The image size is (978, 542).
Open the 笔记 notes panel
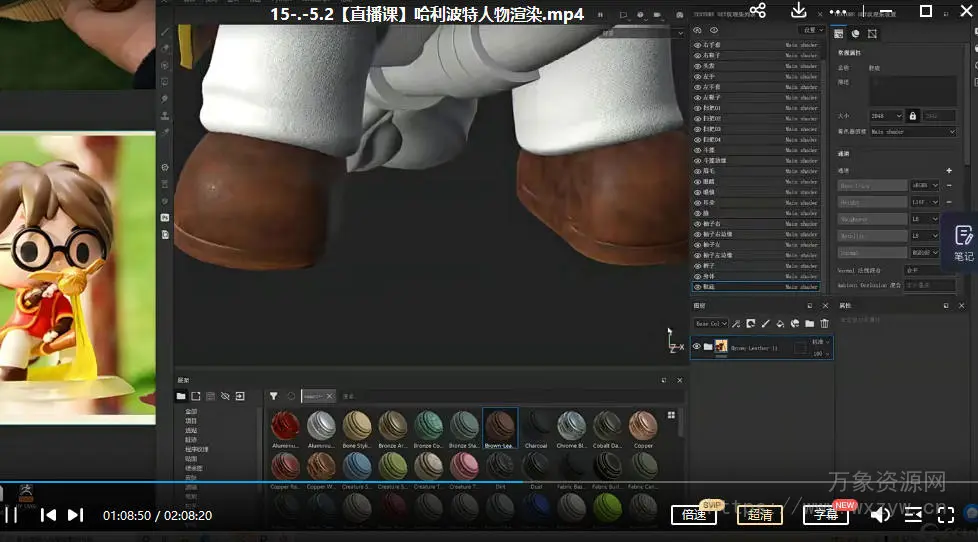tap(963, 242)
